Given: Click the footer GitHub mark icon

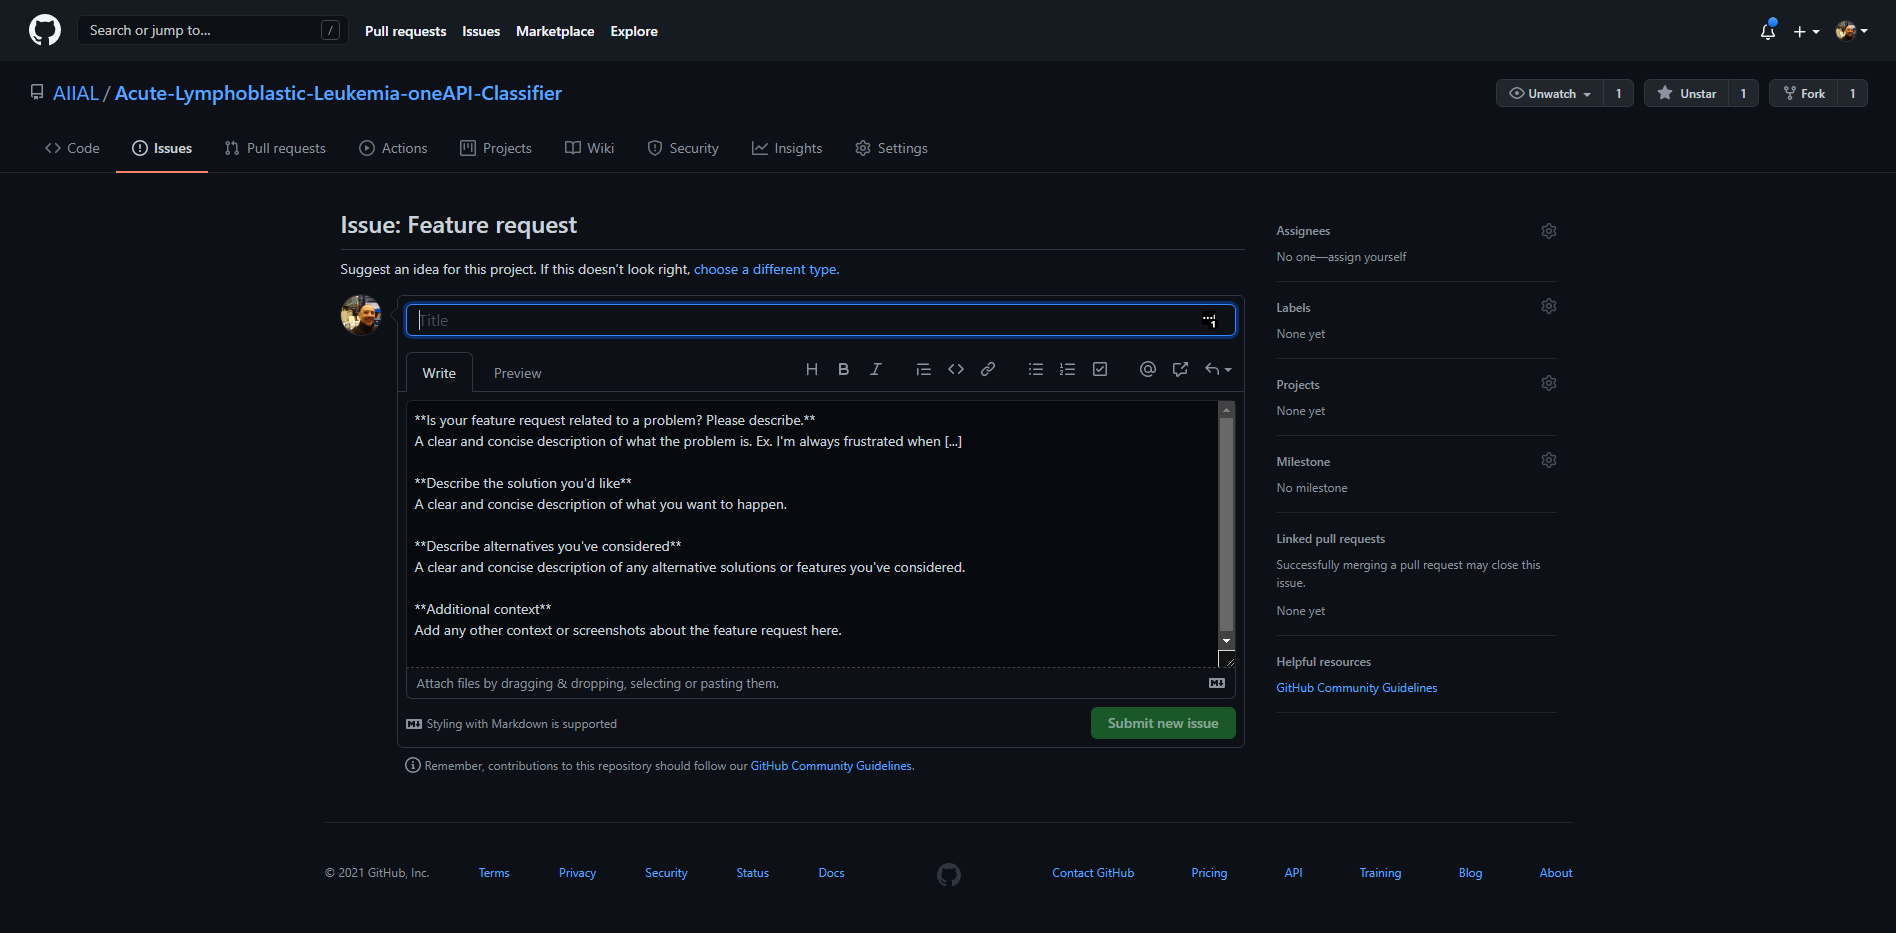Looking at the screenshot, I should 949,875.
